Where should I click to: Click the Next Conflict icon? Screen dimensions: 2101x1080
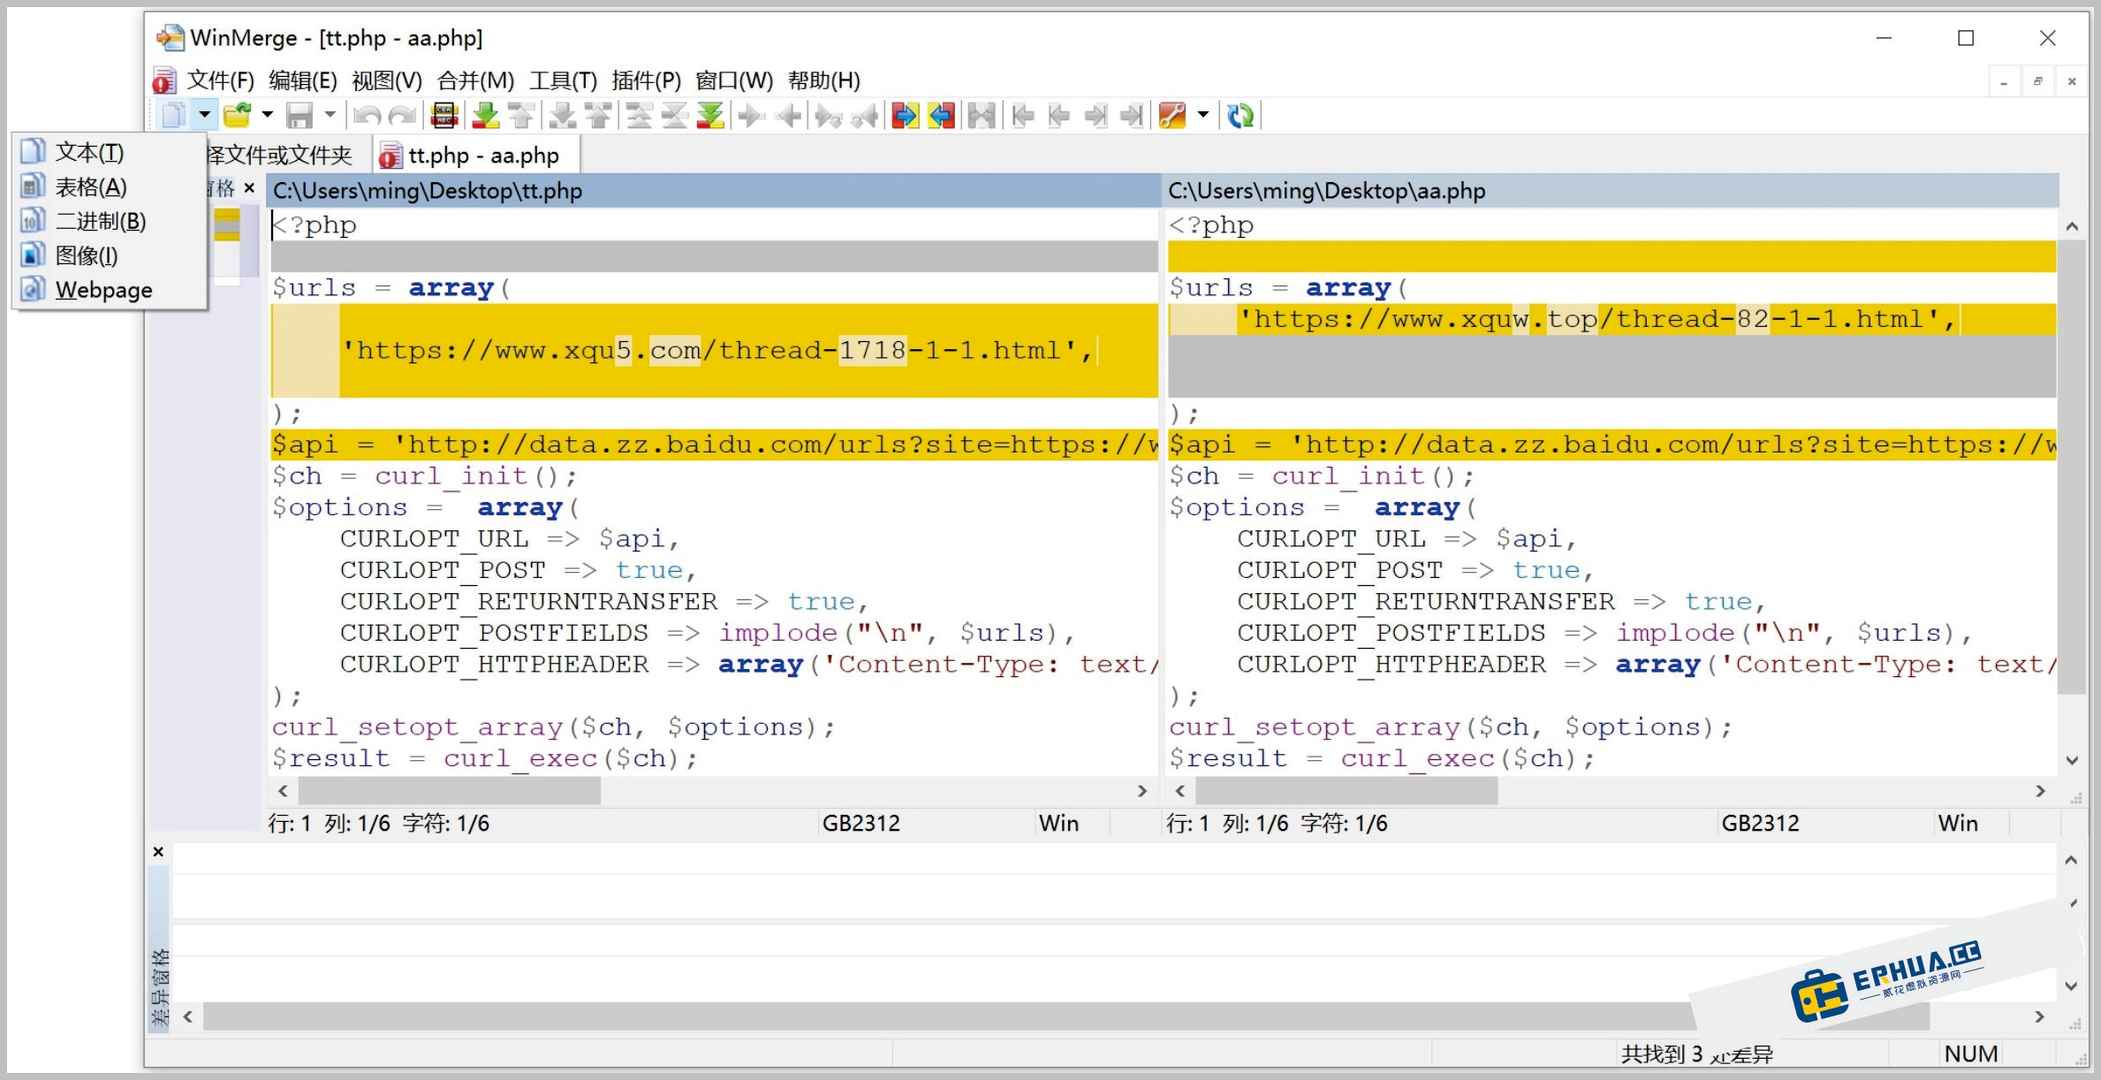(x=563, y=116)
